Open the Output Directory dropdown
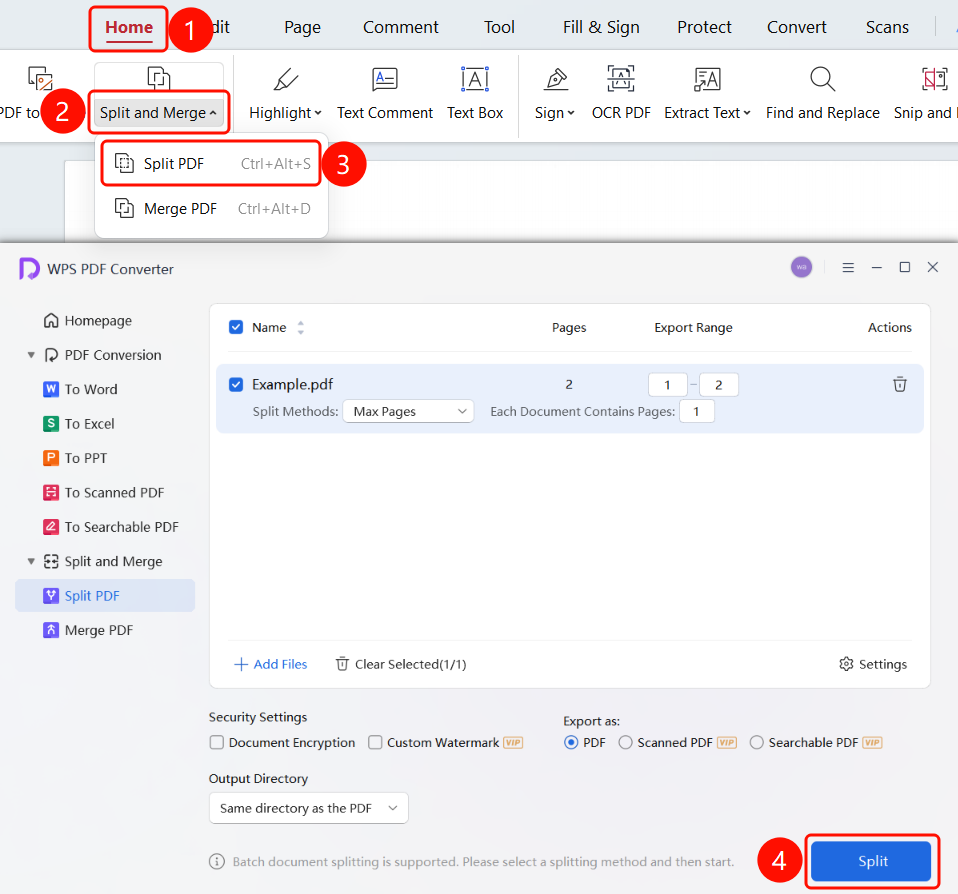The width and height of the screenshot is (958, 894). (x=309, y=808)
